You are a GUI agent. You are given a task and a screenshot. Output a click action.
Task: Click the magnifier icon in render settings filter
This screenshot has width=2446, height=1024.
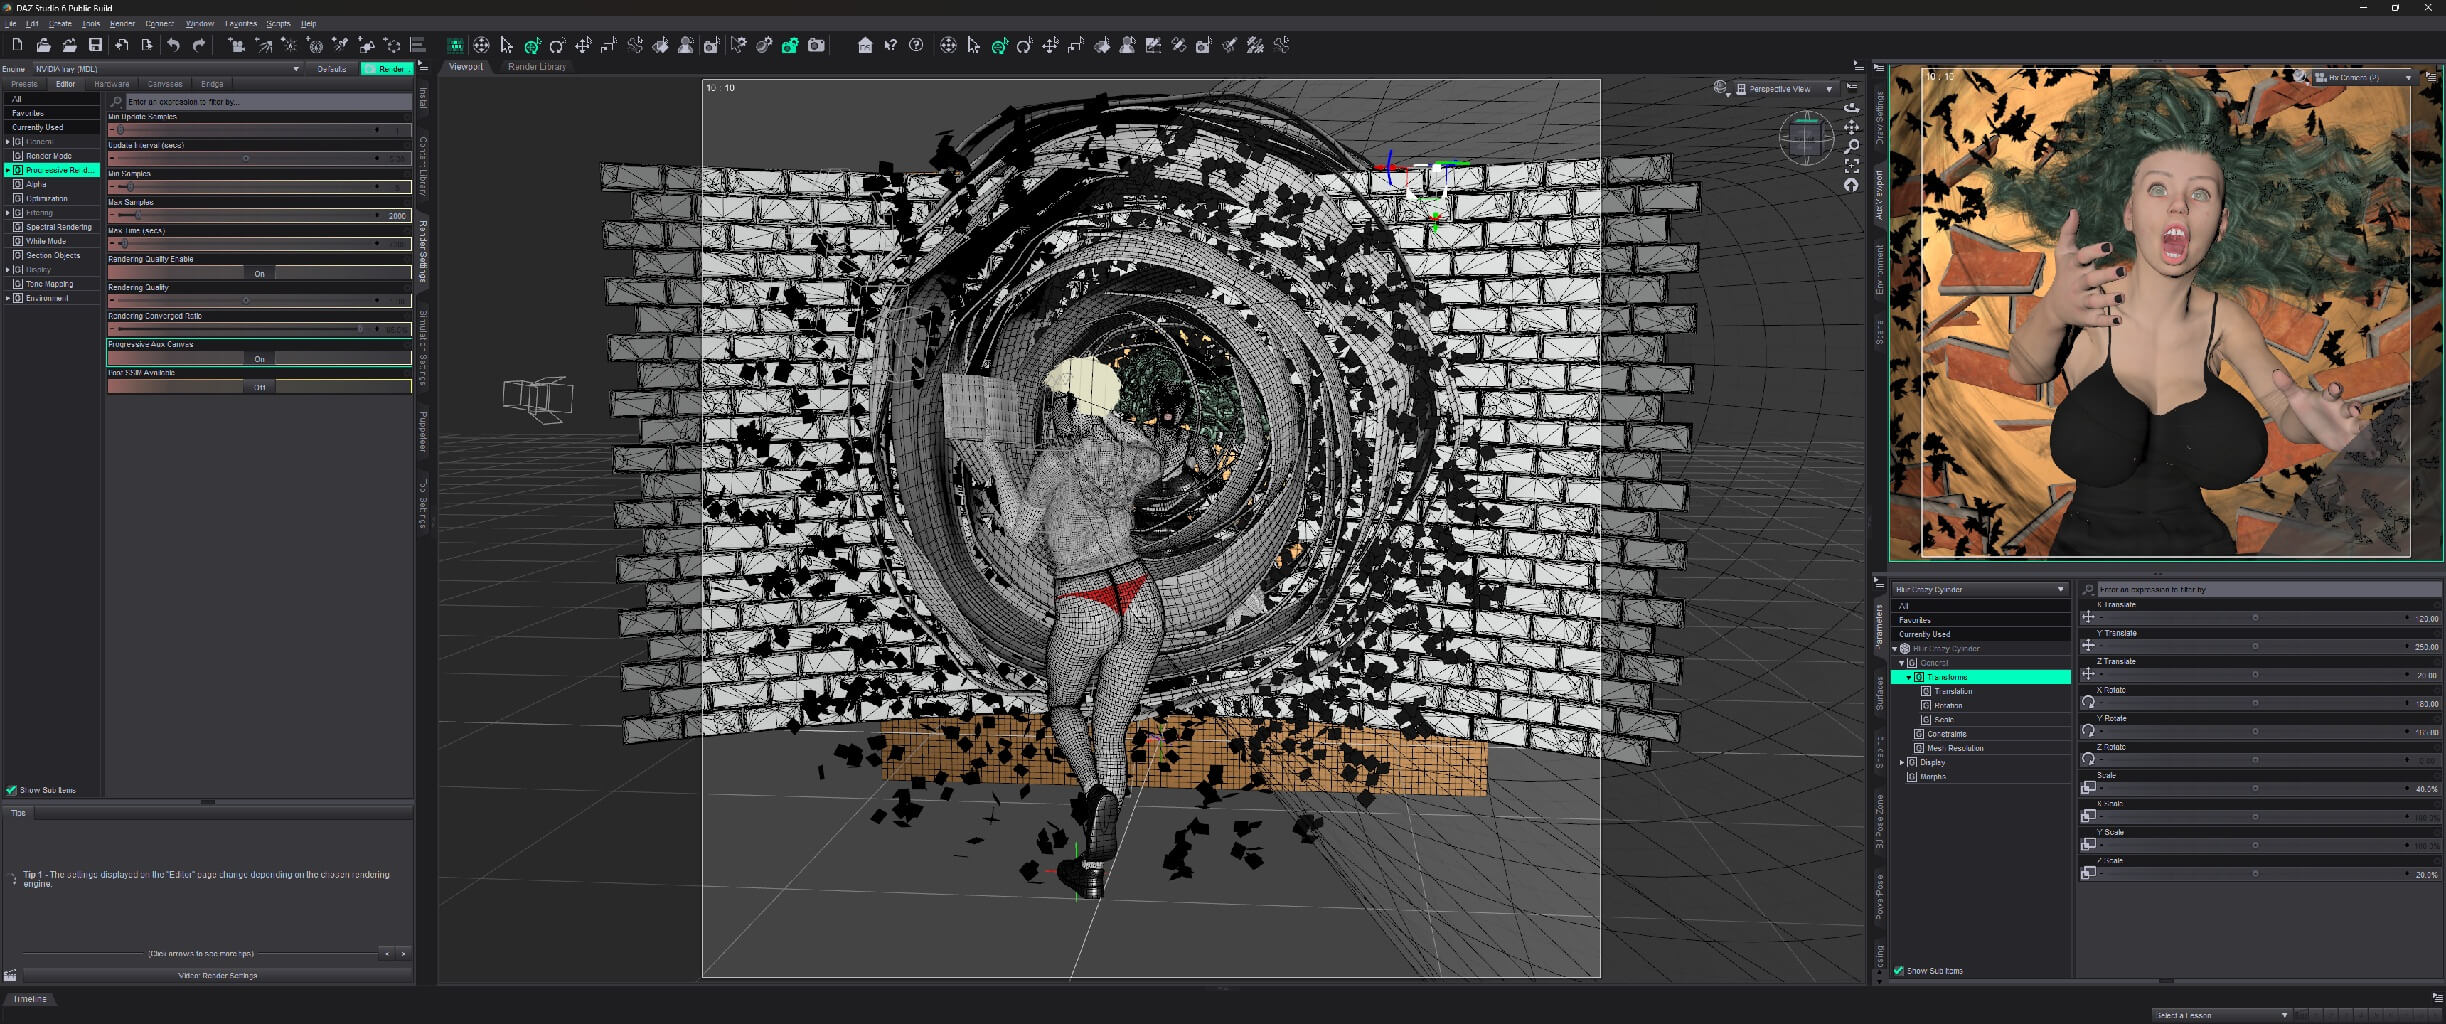(117, 102)
